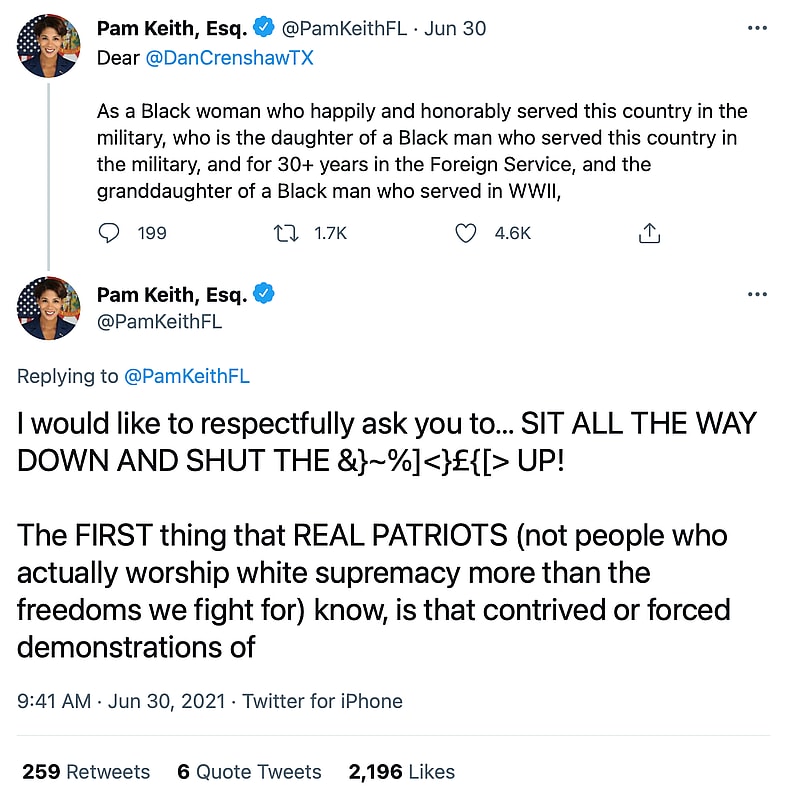
Task: Click the first tweet's profile picture
Action: pyautogui.click(x=48, y=46)
